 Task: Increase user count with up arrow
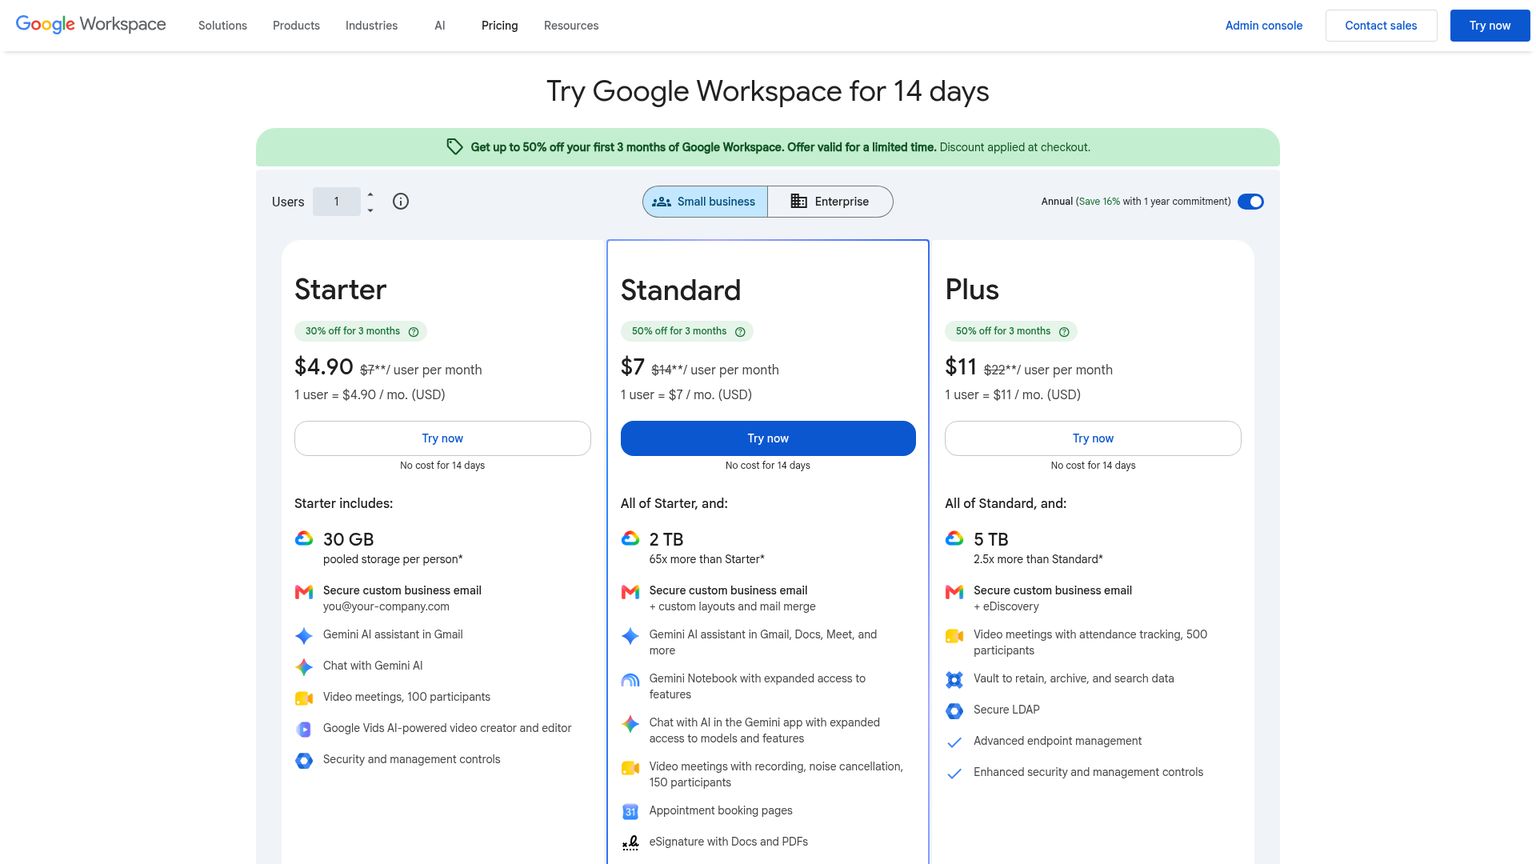click(x=370, y=194)
